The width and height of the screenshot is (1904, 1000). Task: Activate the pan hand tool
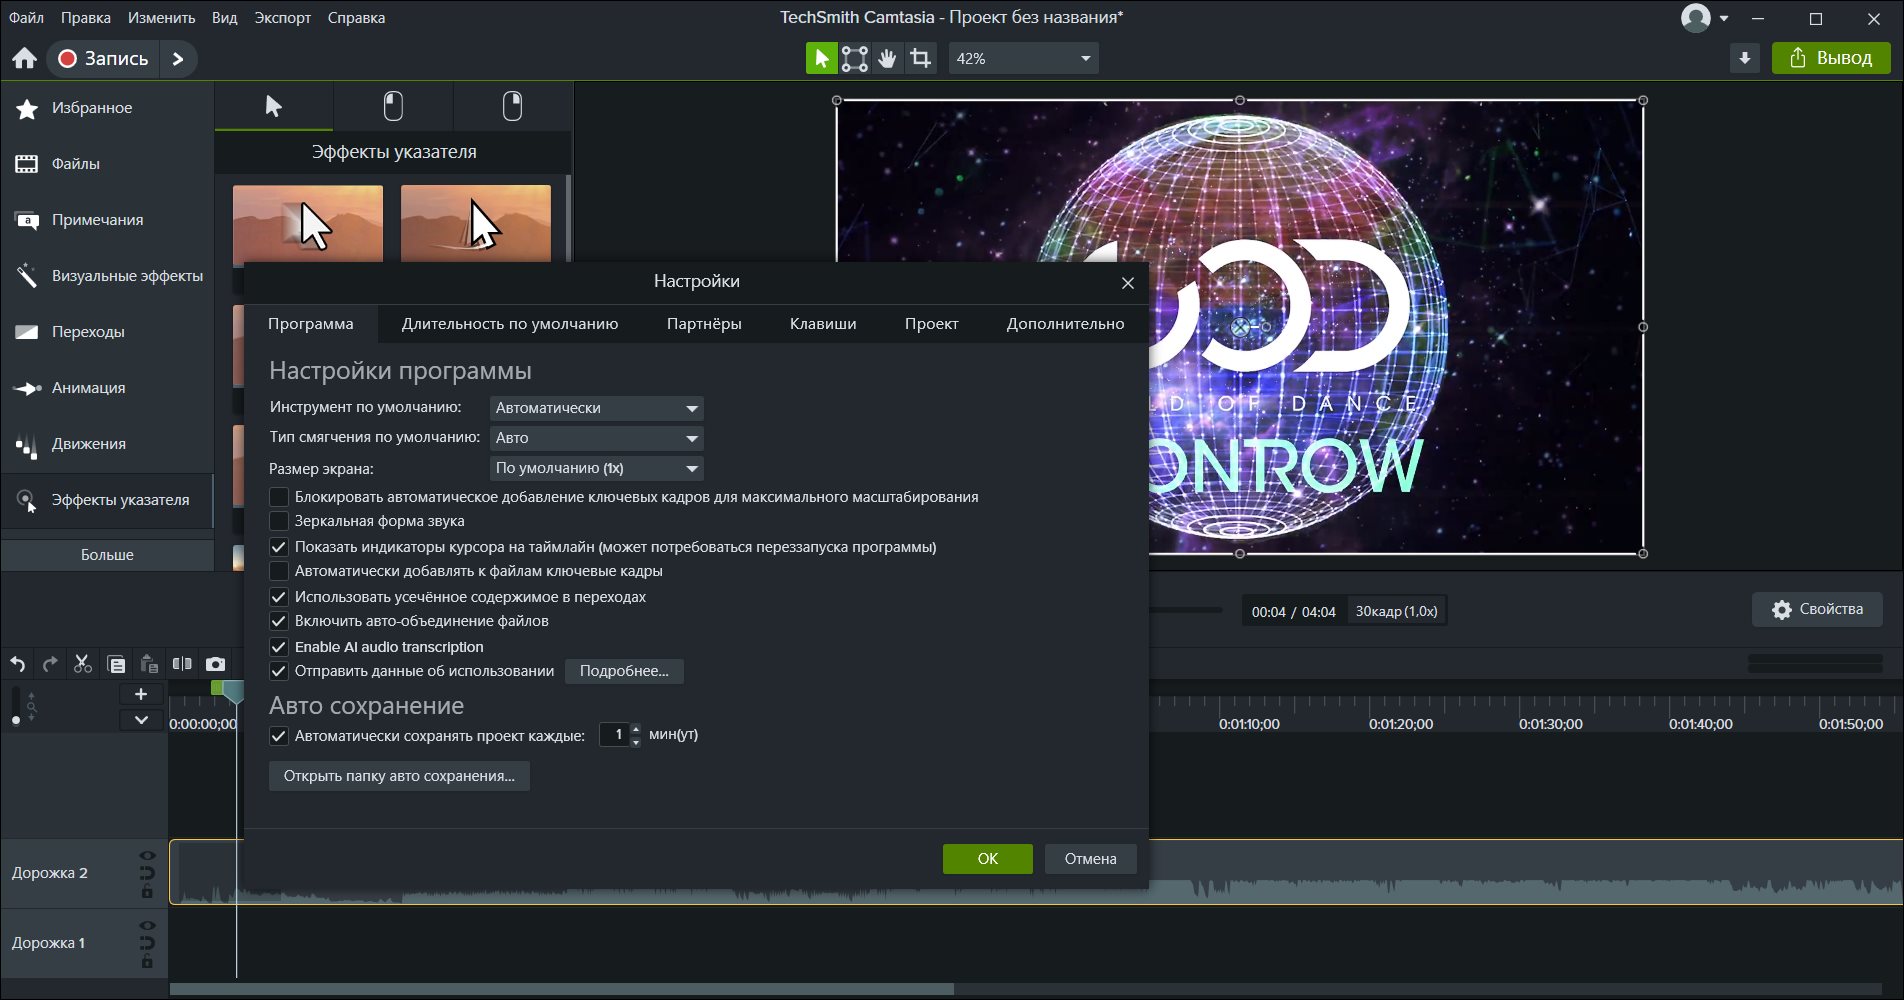887,58
